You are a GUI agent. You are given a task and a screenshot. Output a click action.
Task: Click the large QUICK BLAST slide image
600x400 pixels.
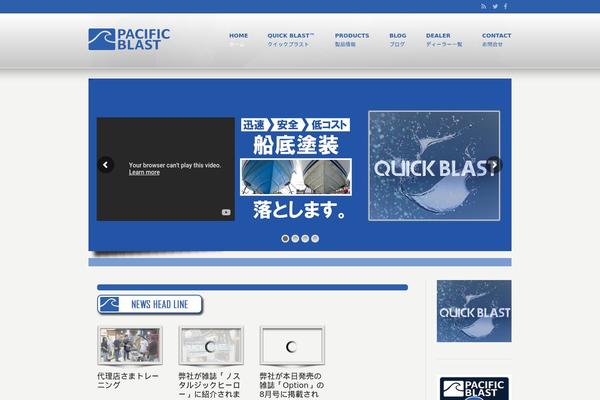(434, 166)
